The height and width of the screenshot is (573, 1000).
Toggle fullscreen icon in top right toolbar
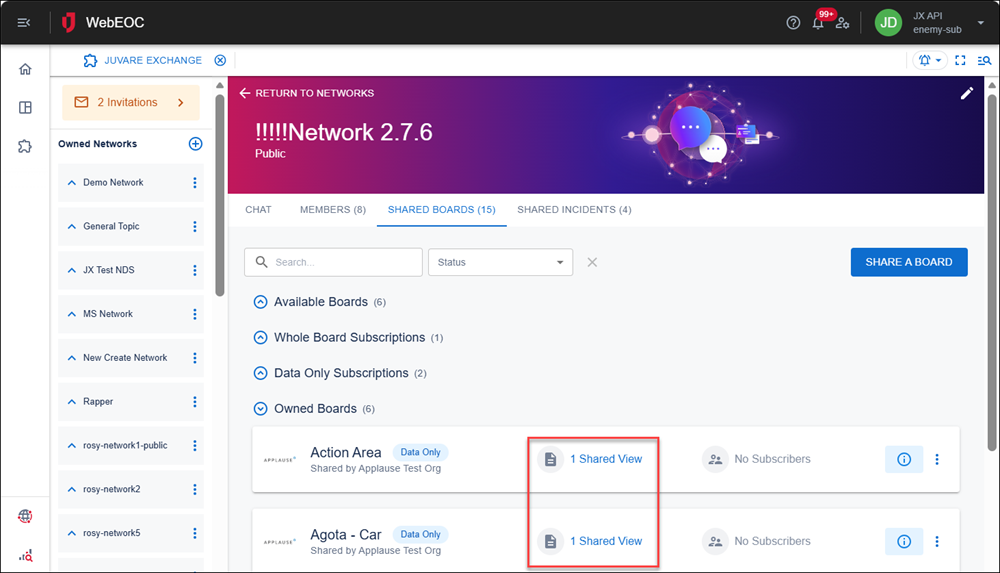coord(960,60)
